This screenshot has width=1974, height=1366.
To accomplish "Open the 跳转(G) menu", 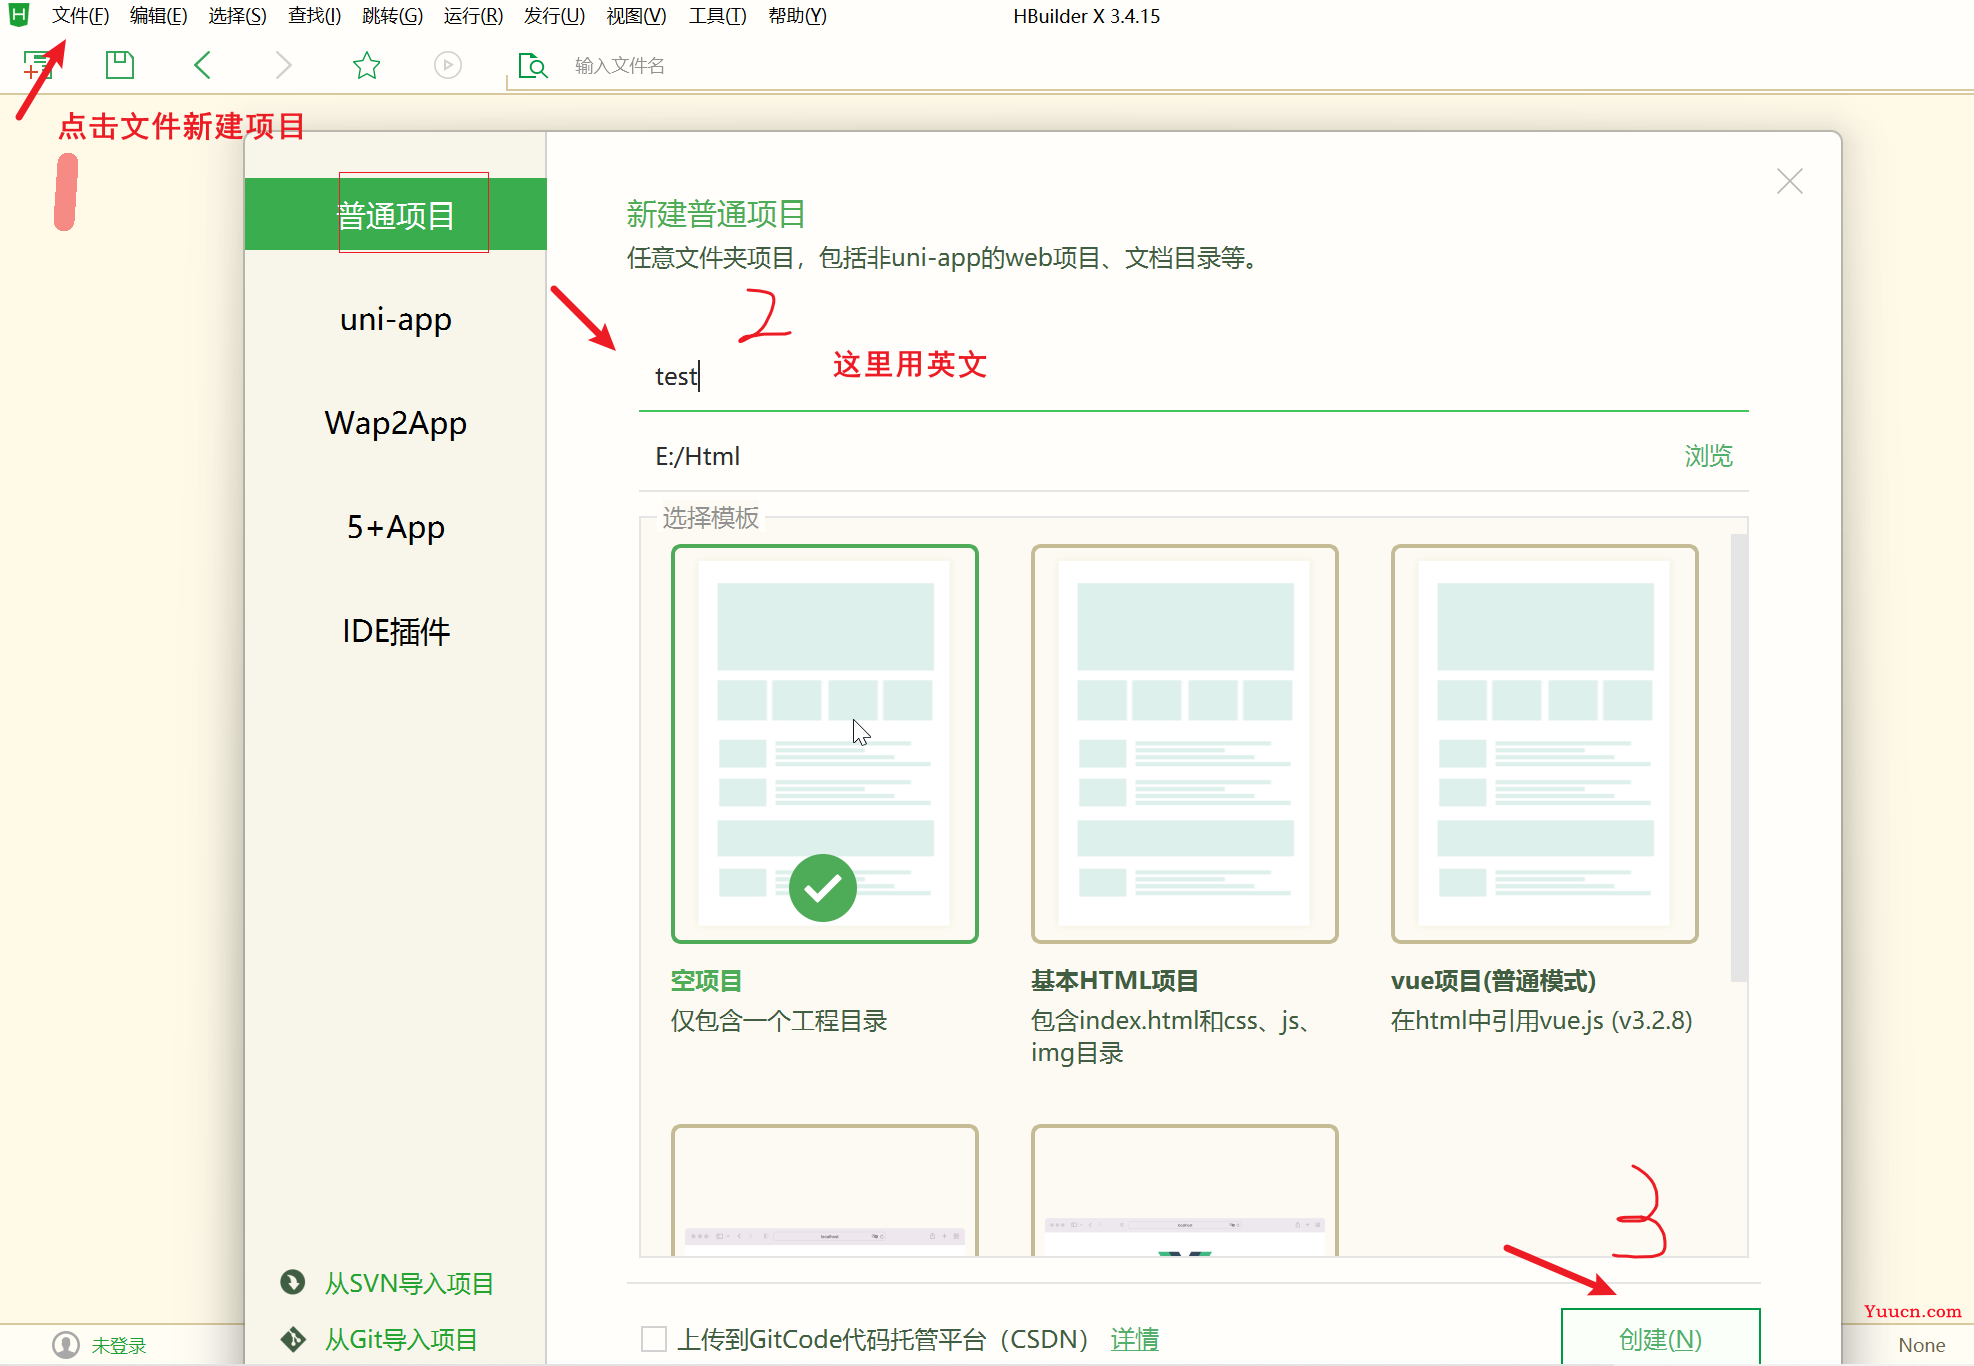I will pyautogui.click(x=392, y=16).
